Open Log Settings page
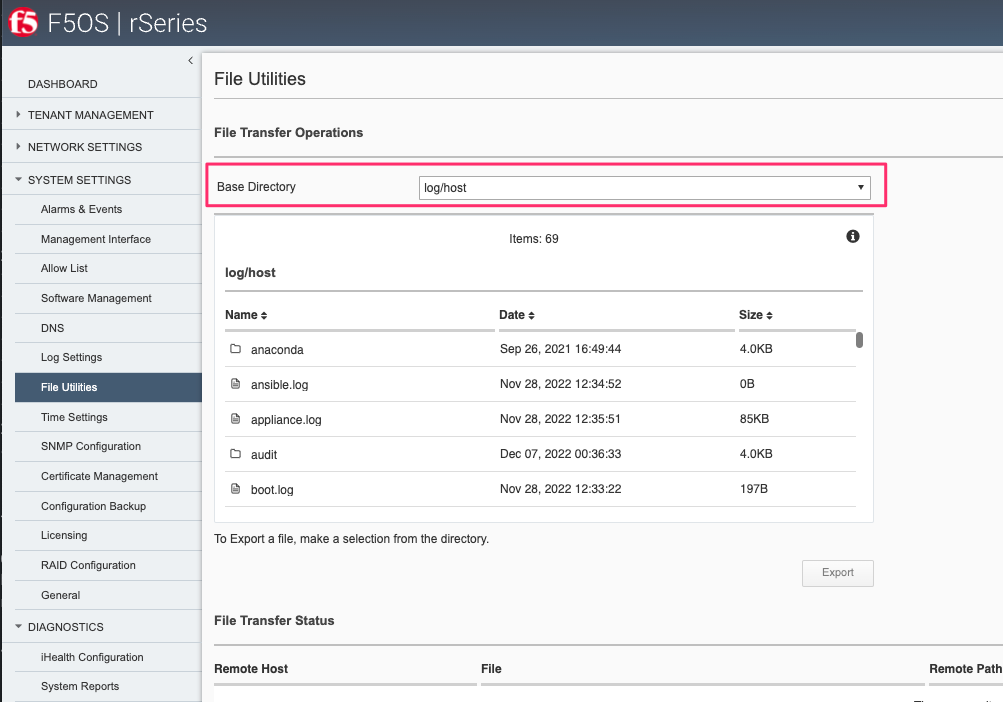 pyautogui.click(x=71, y=357)
